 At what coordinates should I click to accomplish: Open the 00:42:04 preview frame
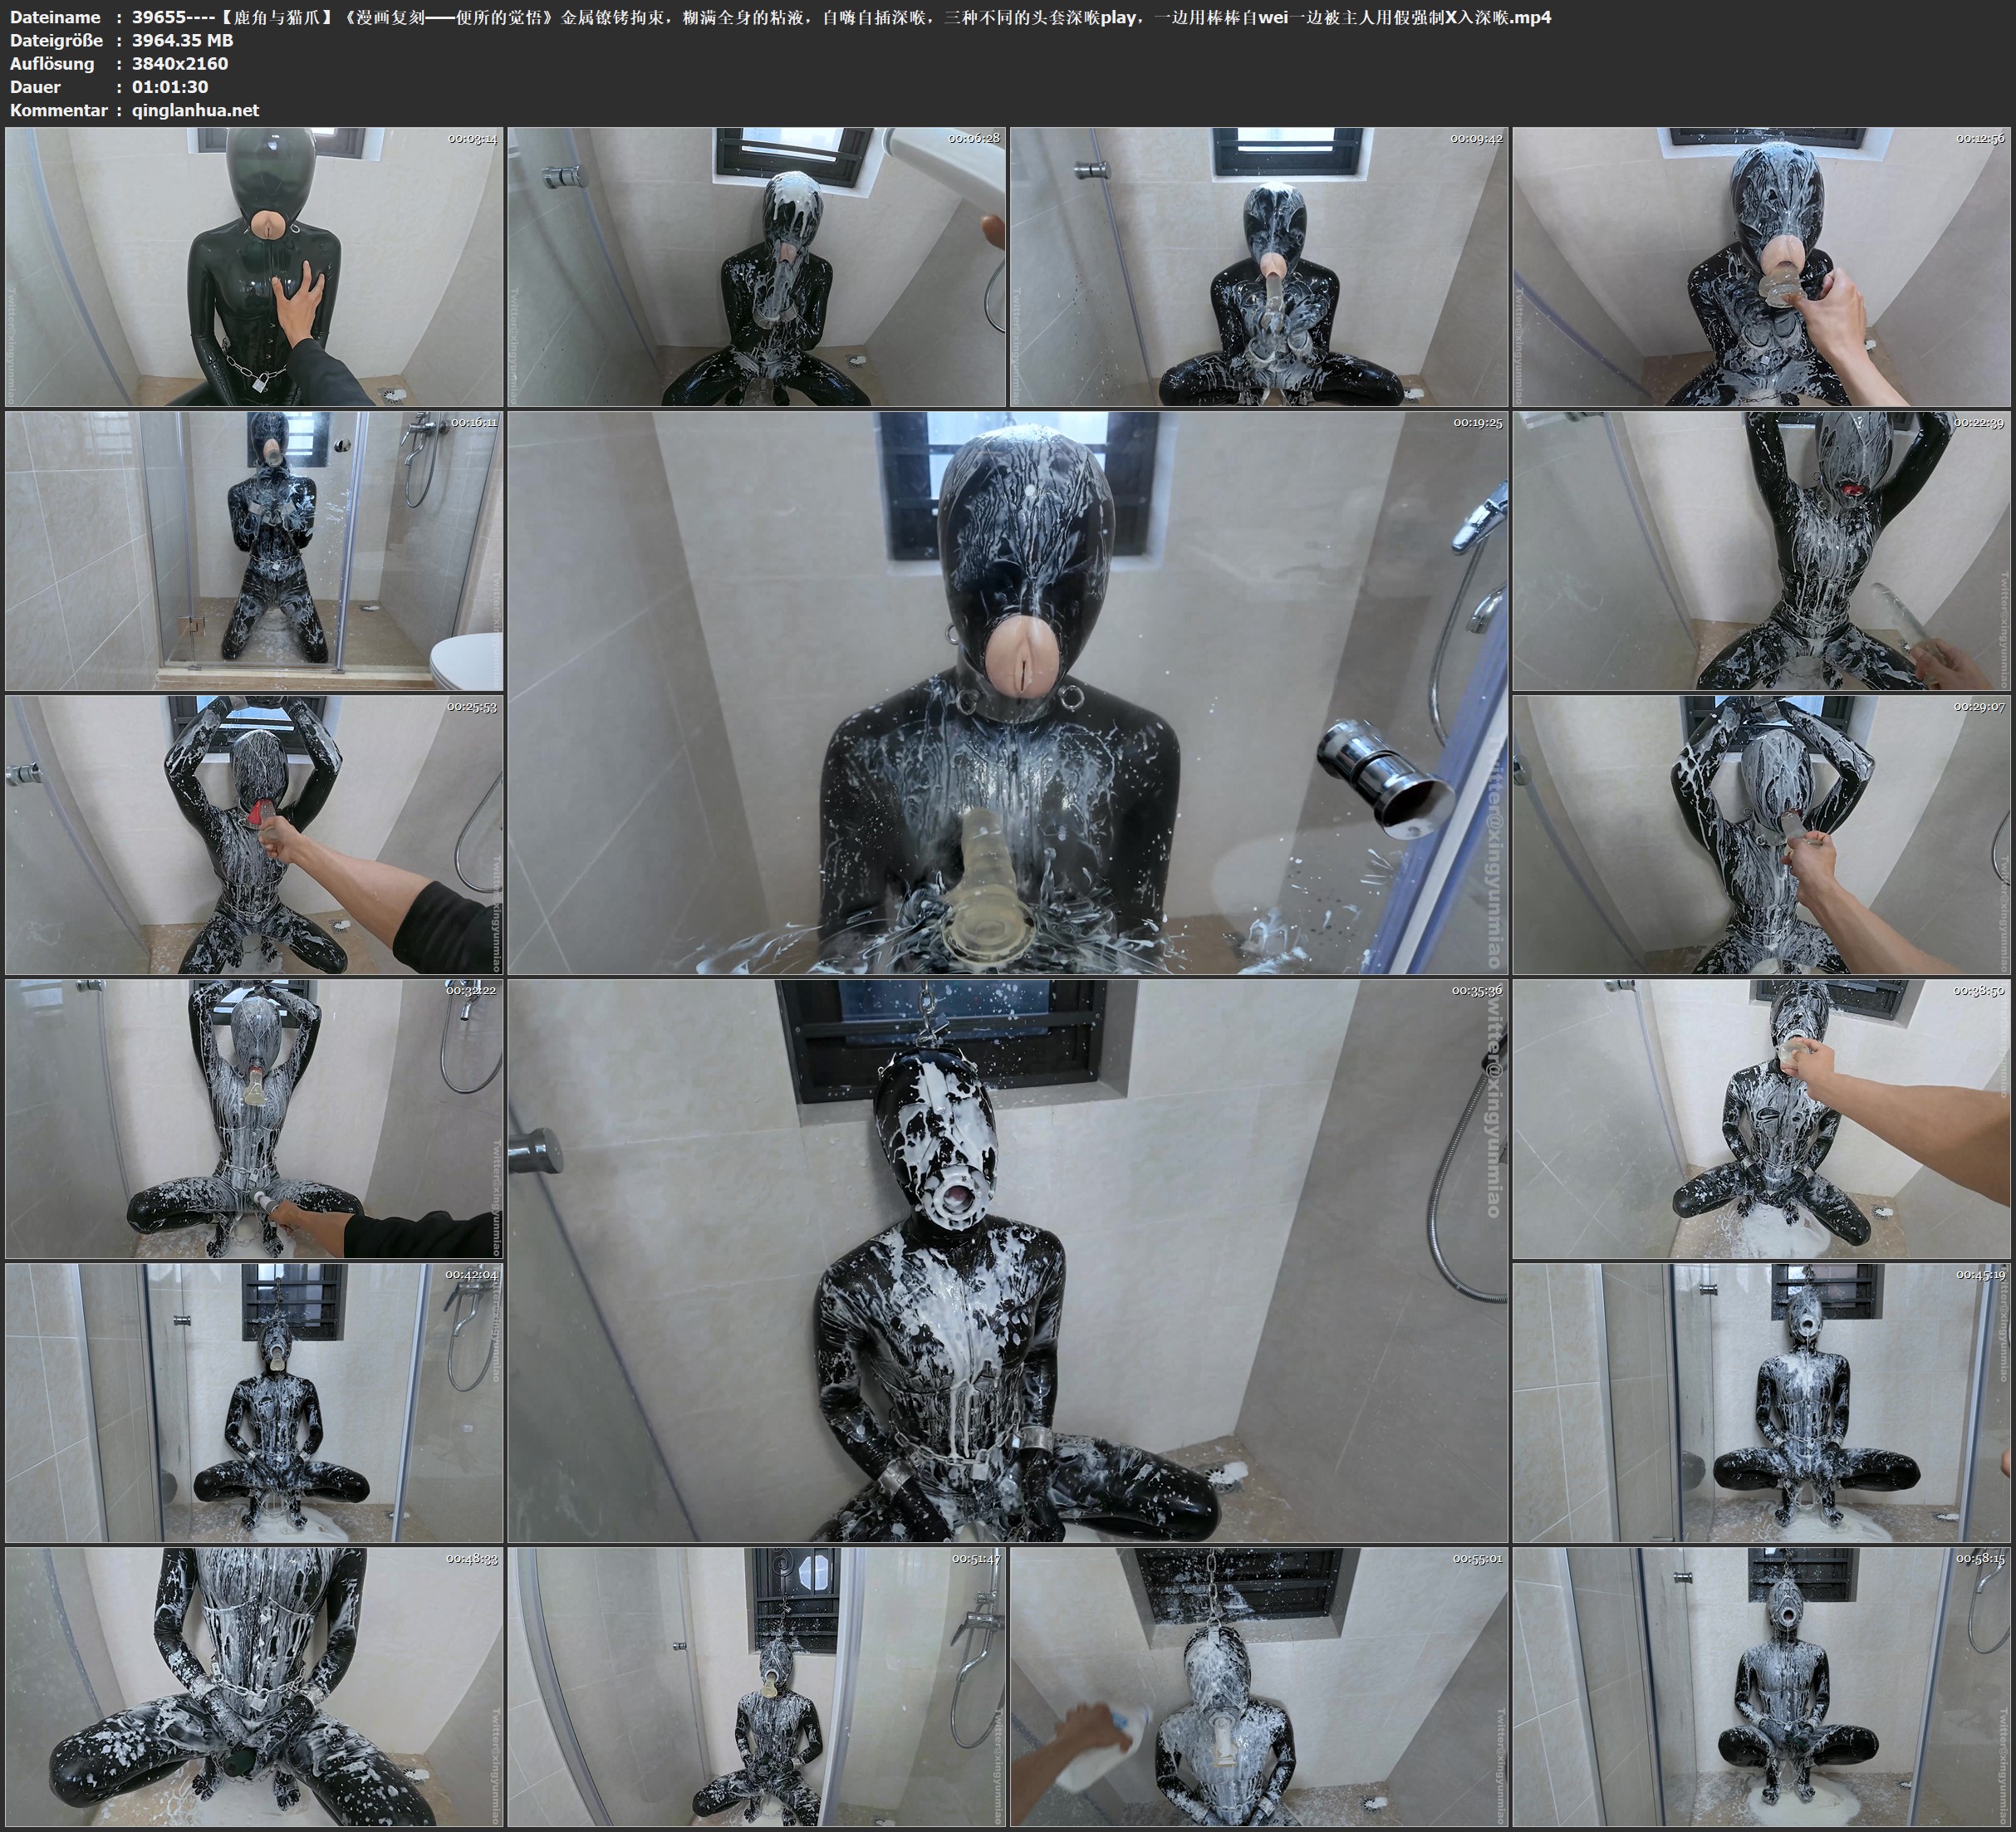point(254,1403)
